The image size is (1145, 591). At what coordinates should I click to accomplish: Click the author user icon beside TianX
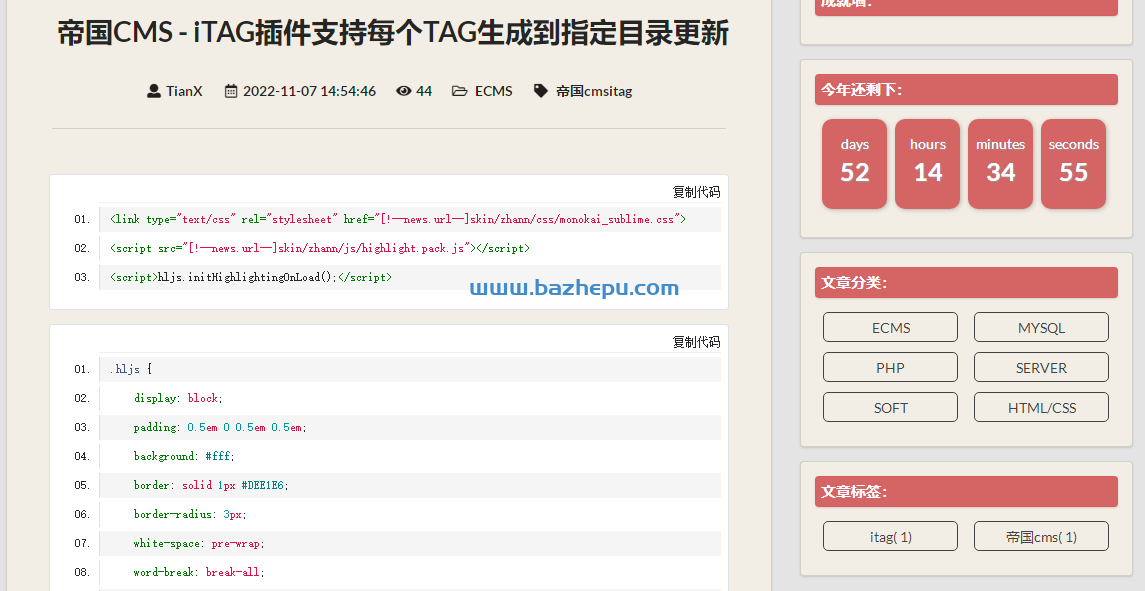[x=153, y=91]
